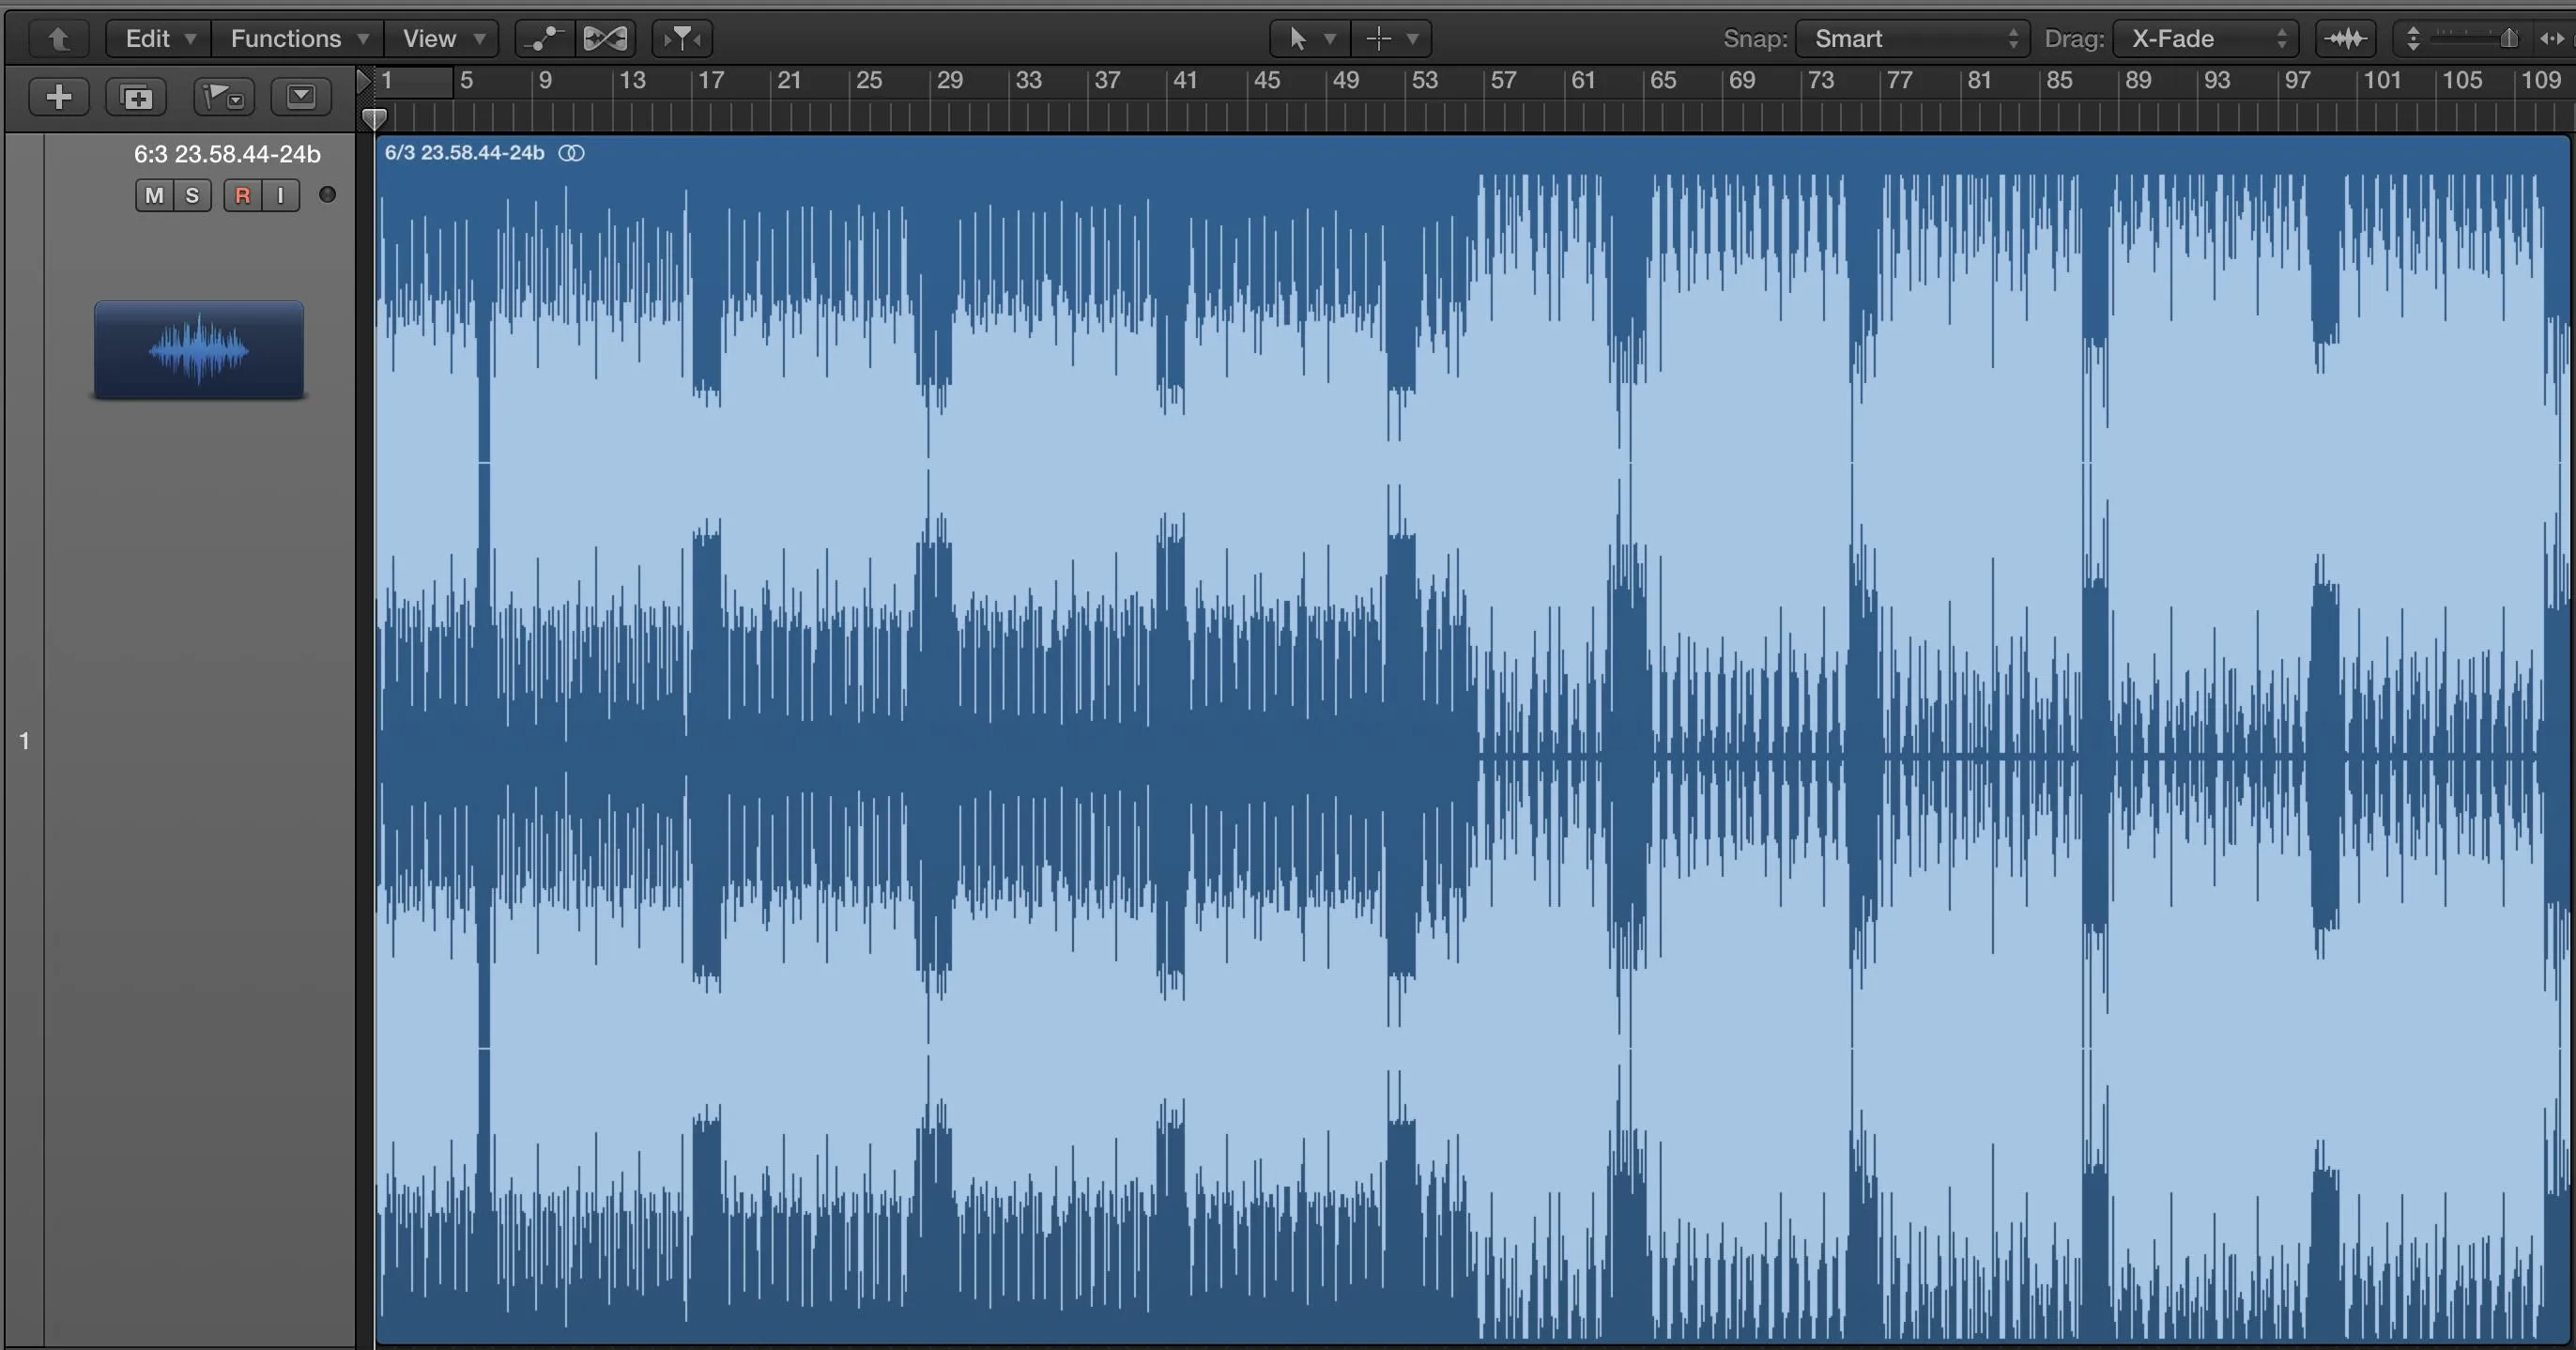The image size is (2576, 1350).
Task: Toggle record enable R button
Action: (242, 196)
